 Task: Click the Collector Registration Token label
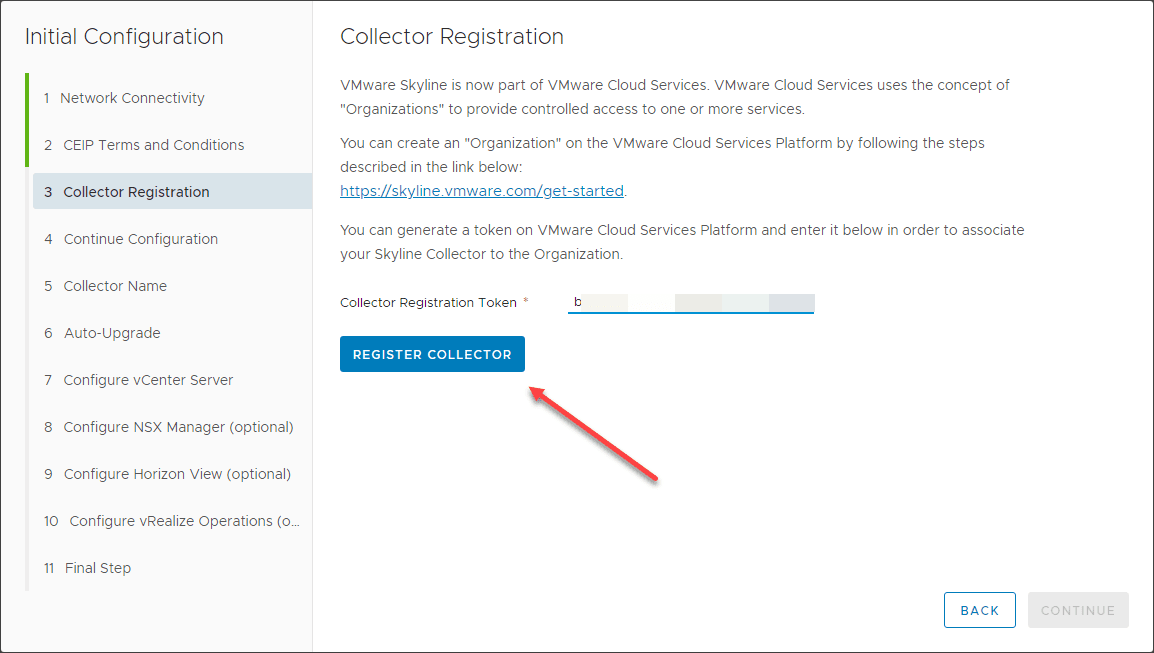coord(428,302)
